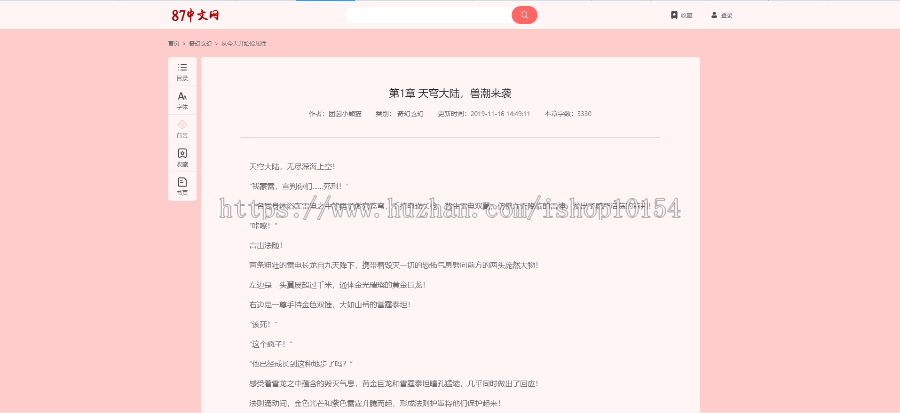Click the login user icon in header

click(714, 15)
